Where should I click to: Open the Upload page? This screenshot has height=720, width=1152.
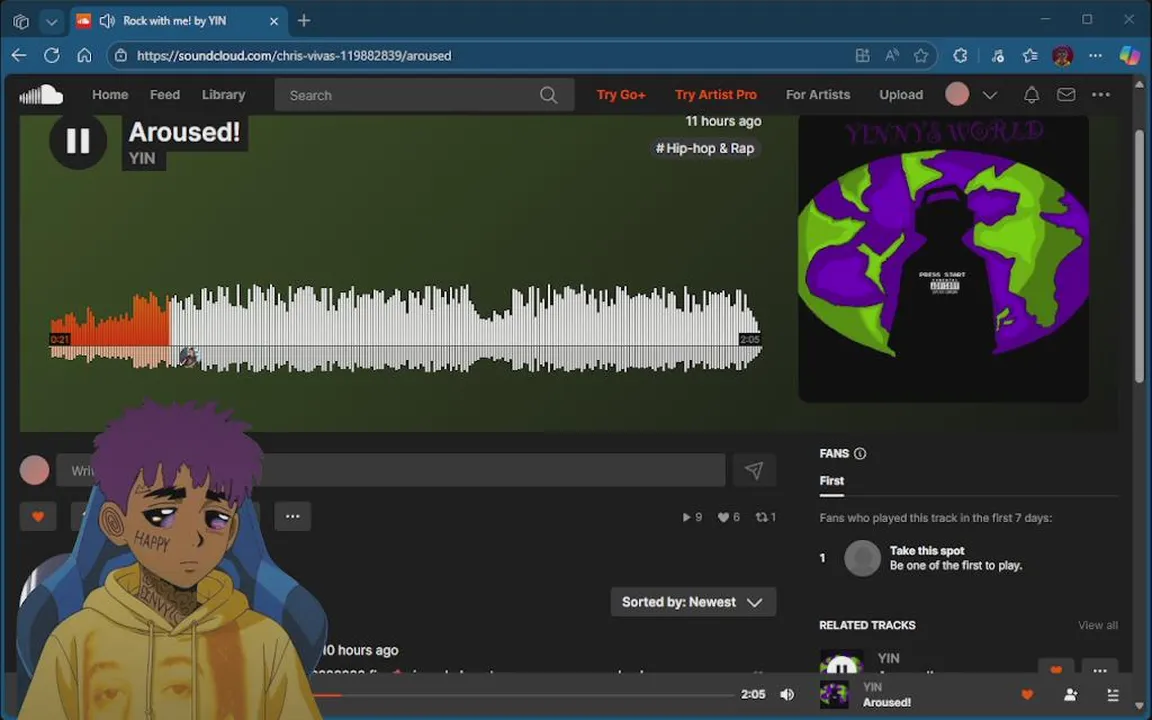901,95
